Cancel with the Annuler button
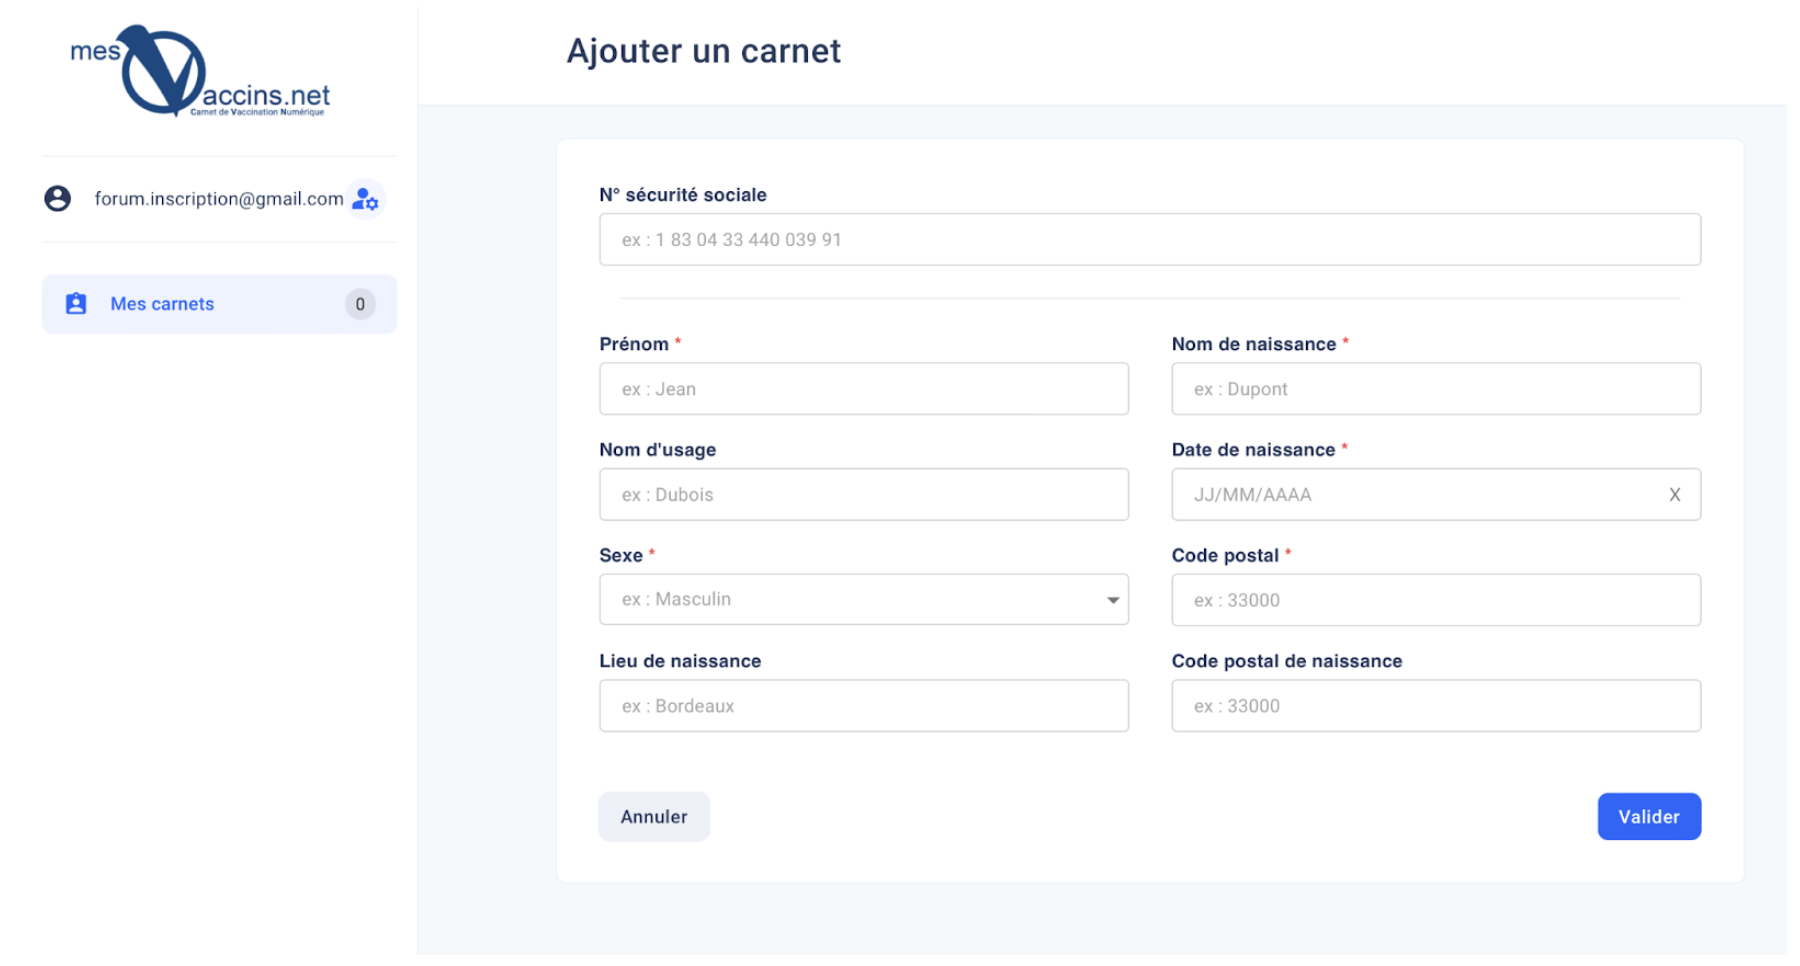 coord(654,817)
